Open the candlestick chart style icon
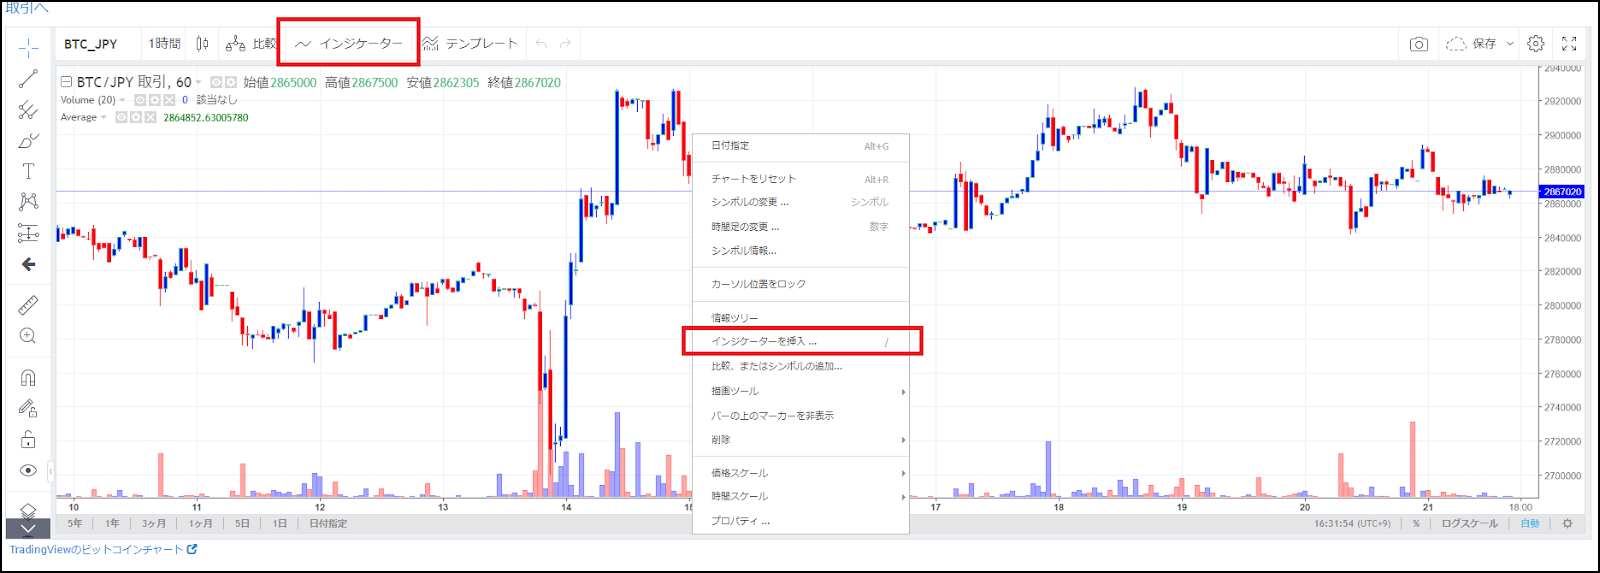 pos(203,44)
